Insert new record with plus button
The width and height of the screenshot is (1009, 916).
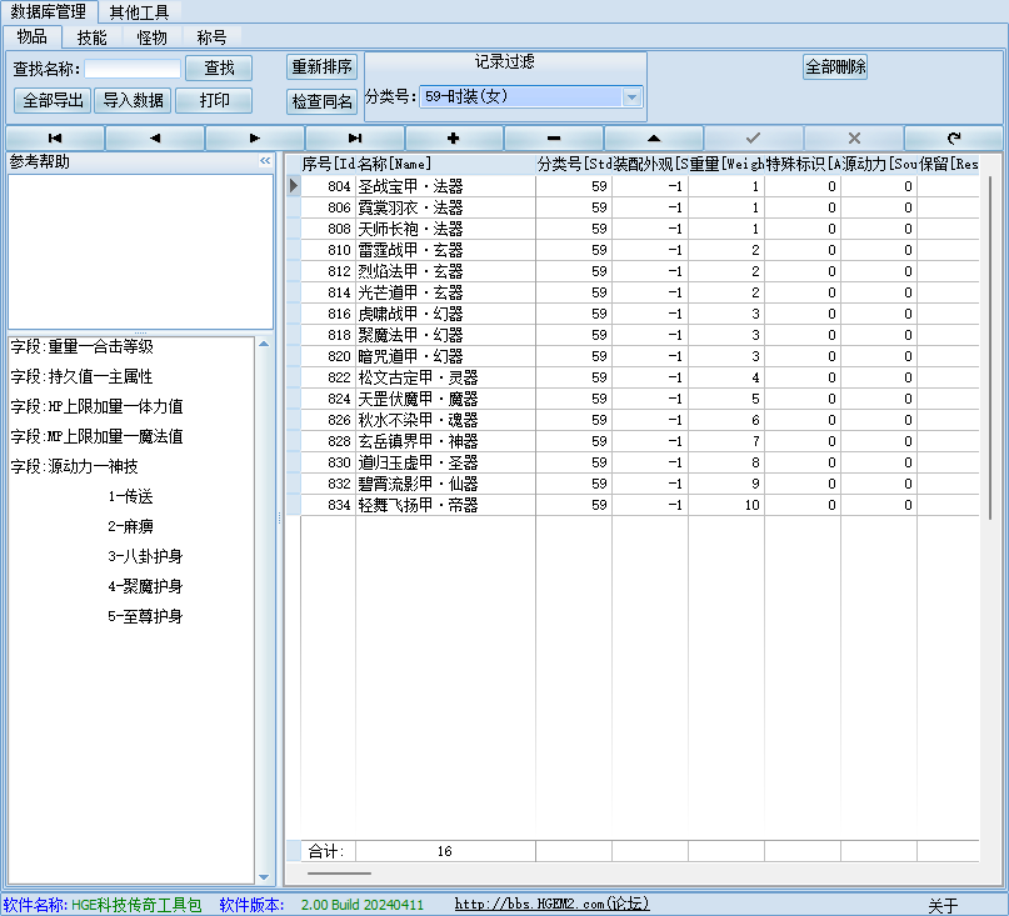click(454, 138)
